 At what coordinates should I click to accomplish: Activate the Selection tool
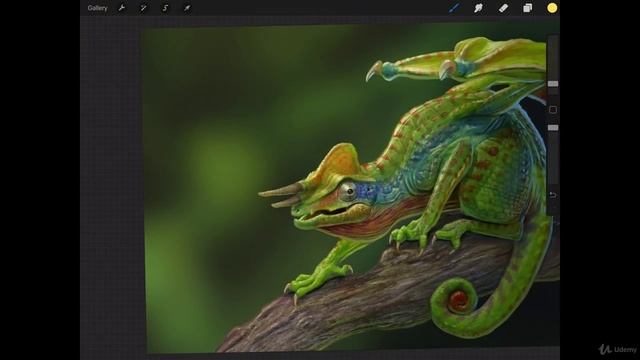pyautogui.click(x=165, y=8)
